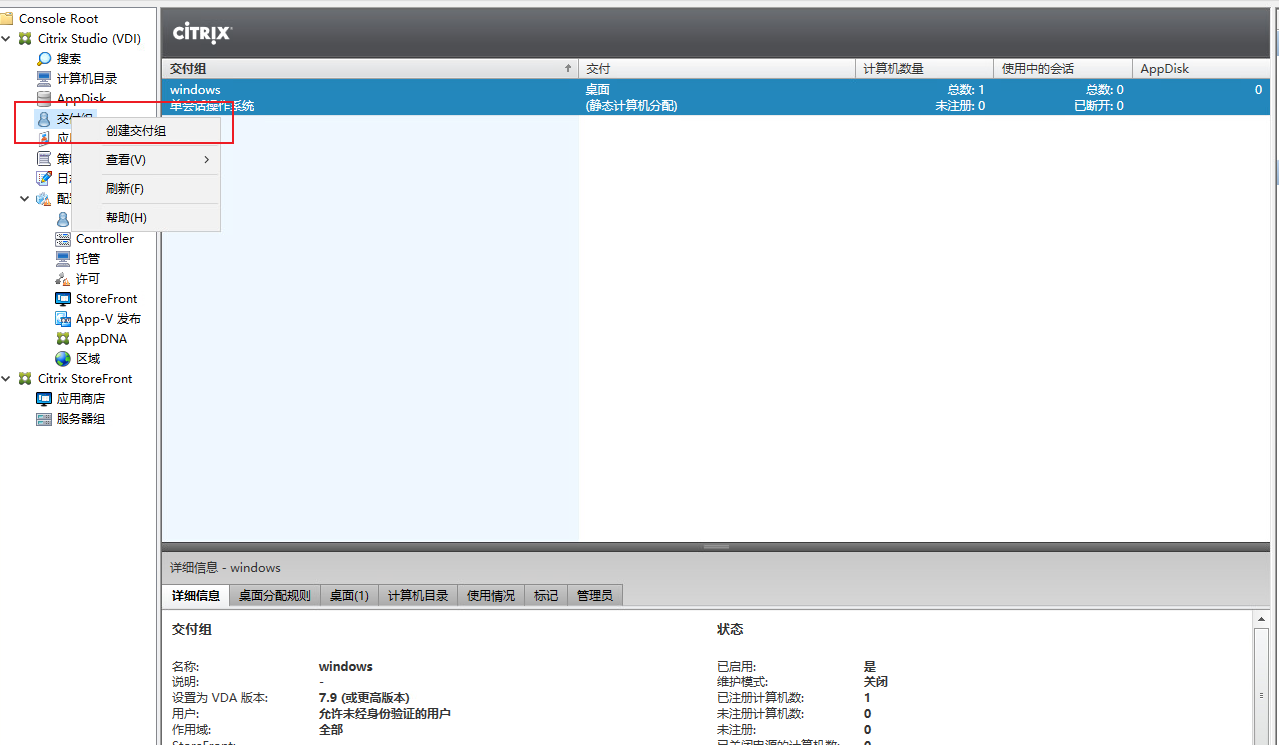The image size is (1279, 745).
Task: Click the AppDisk disk icon
Action: tap(44, 99)
